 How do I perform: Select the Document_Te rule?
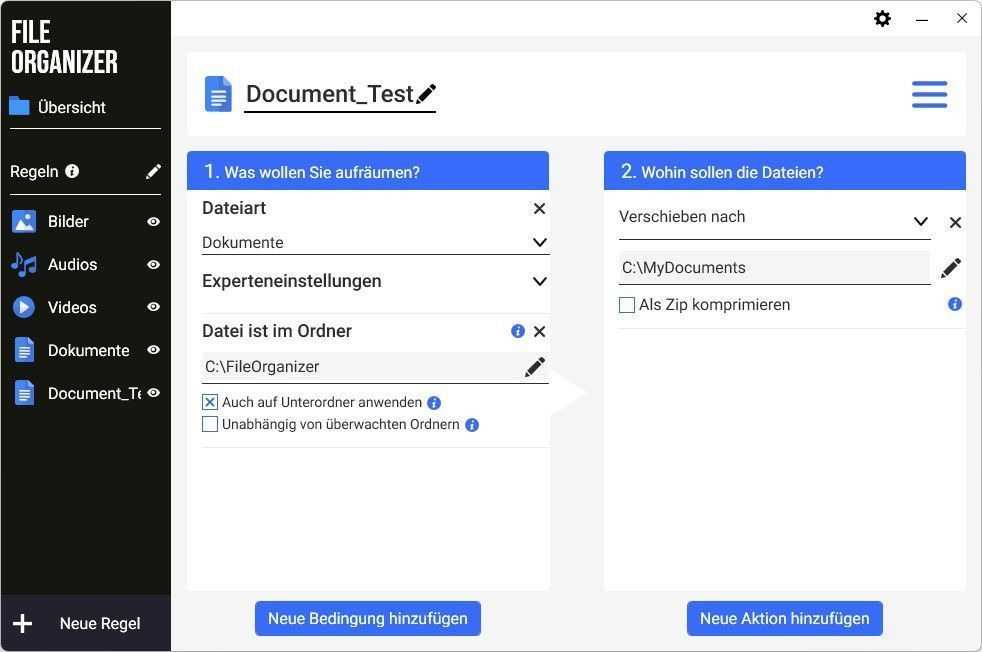point(94,393)
